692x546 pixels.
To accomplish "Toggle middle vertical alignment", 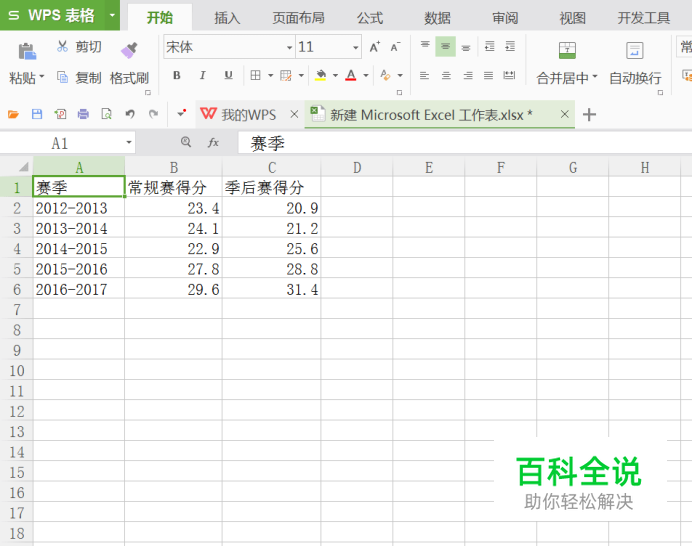I will click(x=445, y=46).
